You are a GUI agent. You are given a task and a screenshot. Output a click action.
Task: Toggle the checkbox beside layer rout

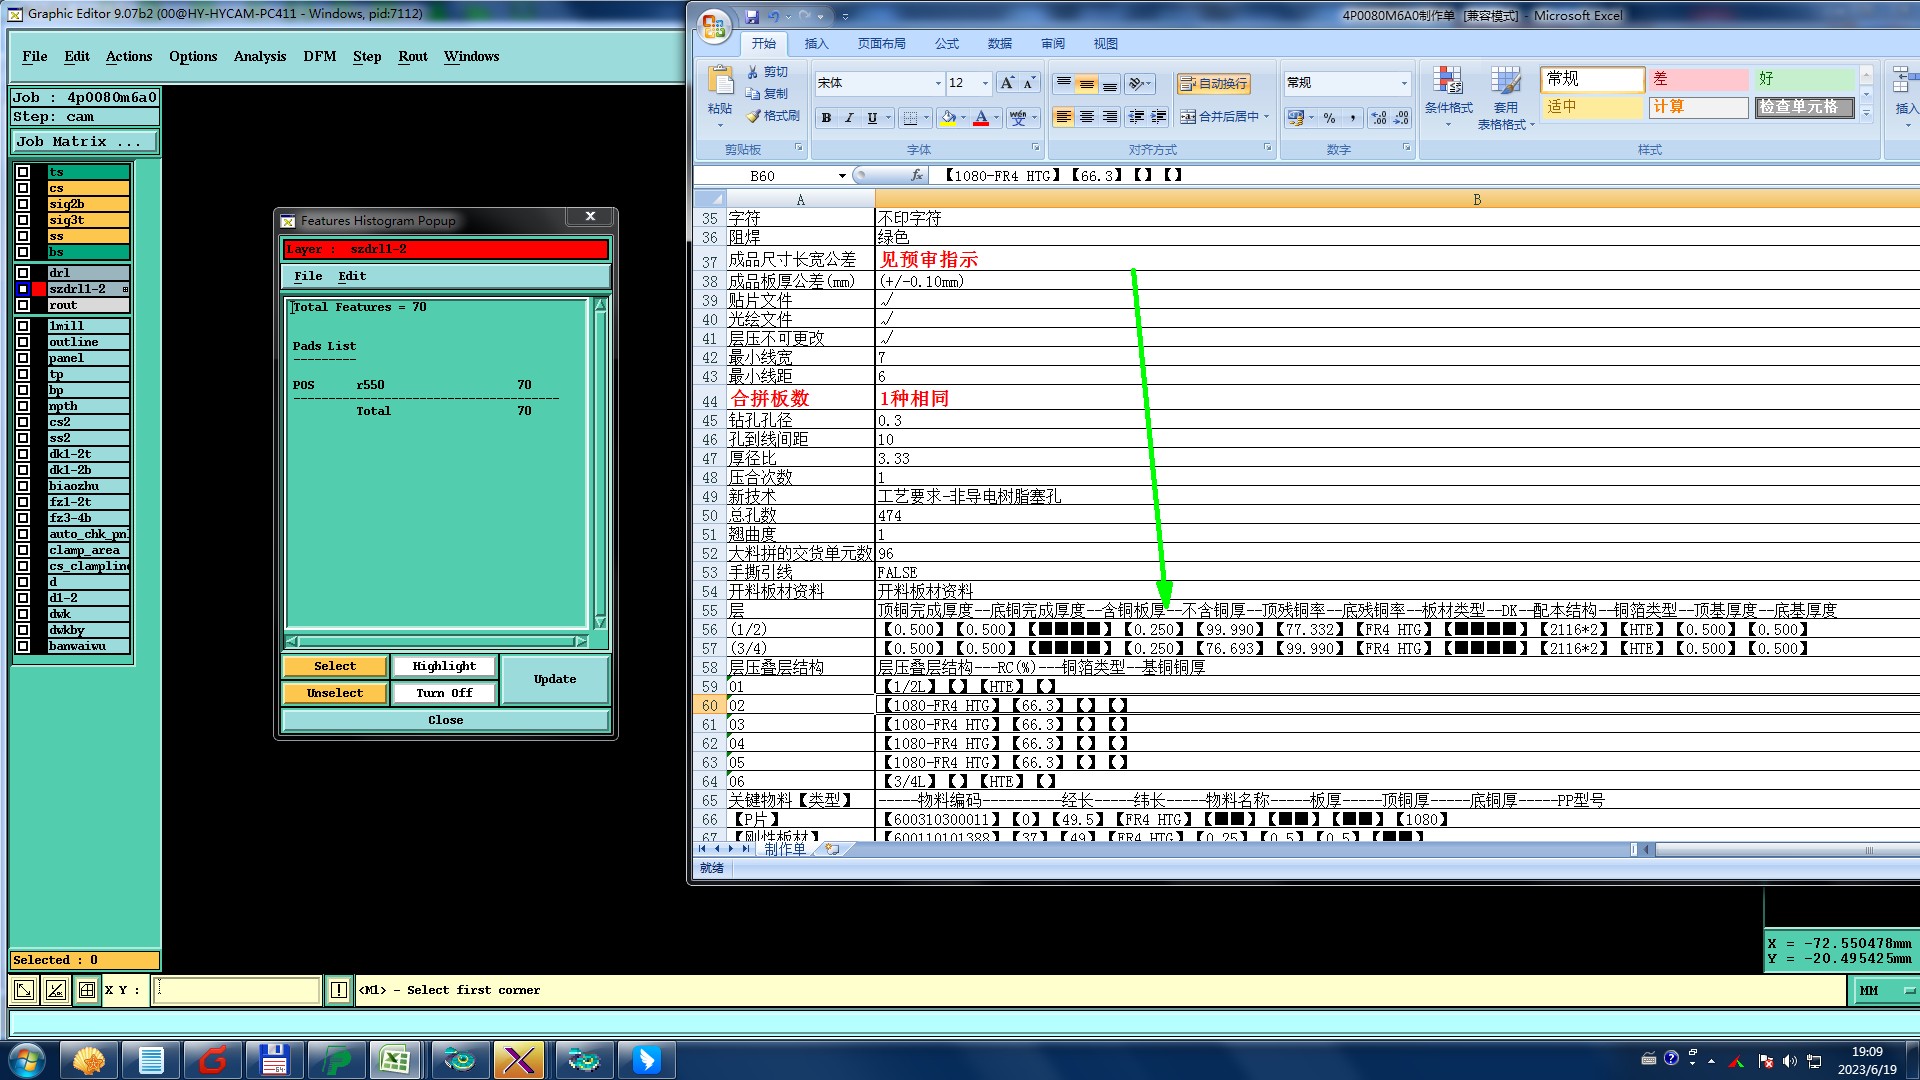pyautogui.click(x=23, y=305)
